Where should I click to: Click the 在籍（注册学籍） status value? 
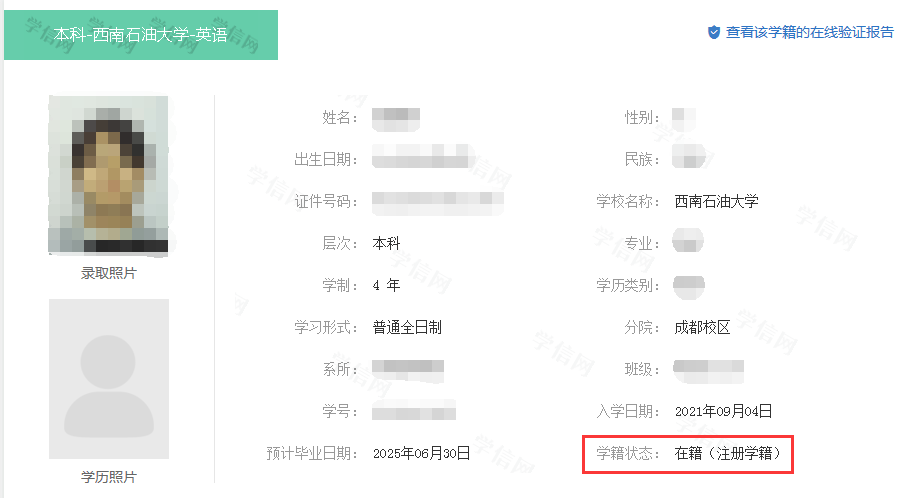(x=734, y=454)
